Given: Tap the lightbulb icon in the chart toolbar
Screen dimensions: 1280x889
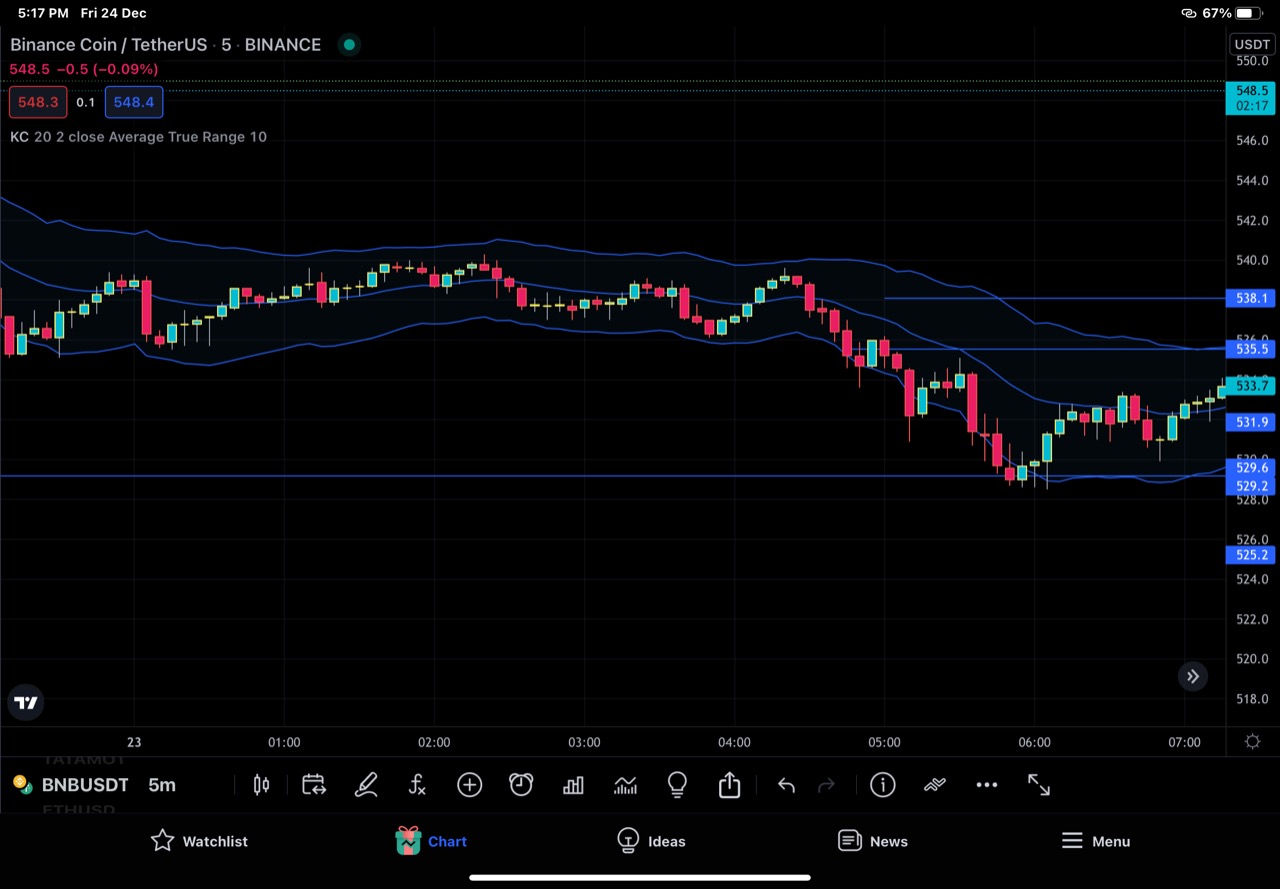Looking at the screenshot, I should coord(677,785).
